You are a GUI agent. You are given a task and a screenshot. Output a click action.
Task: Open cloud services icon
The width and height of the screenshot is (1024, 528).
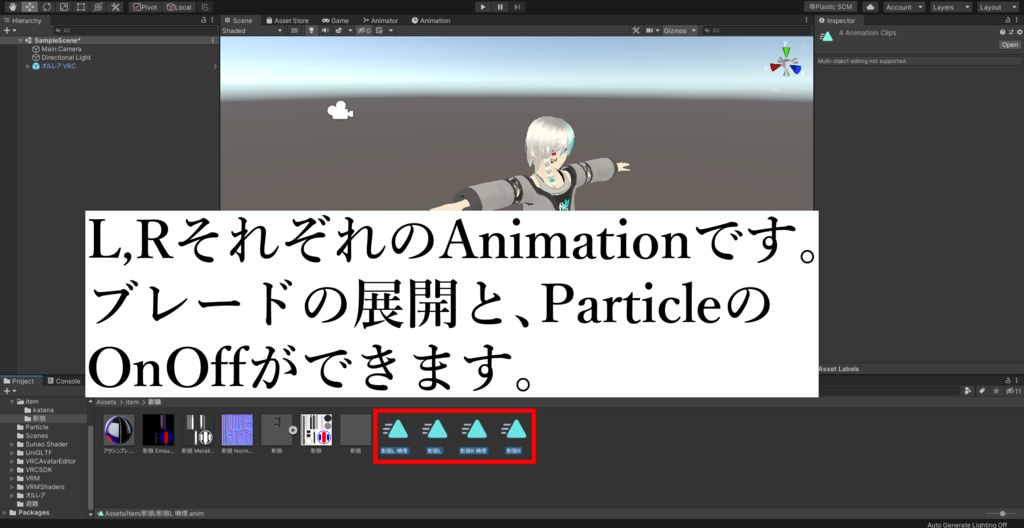(x=871, y=7)
